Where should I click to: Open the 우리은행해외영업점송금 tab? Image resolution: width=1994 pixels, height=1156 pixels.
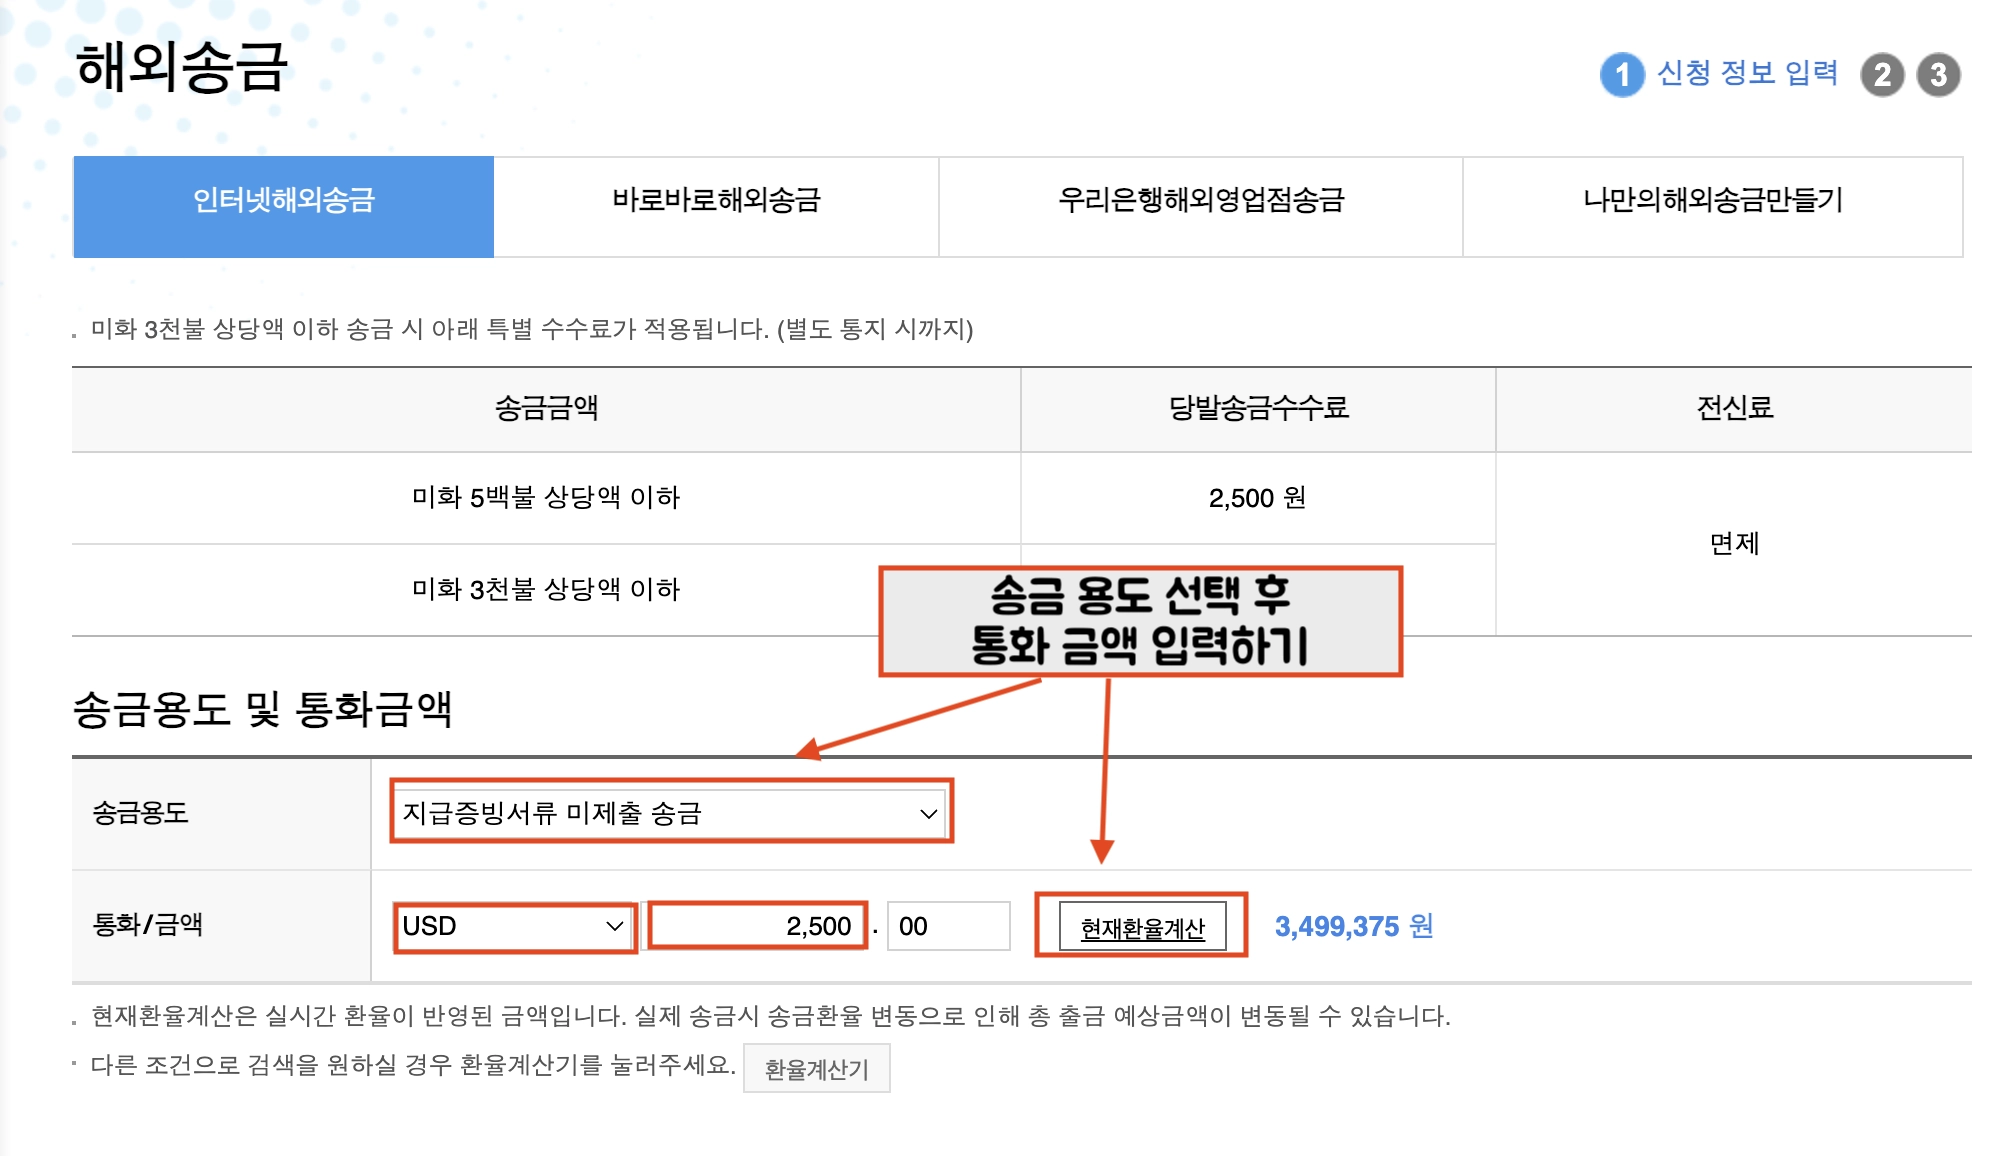(x=1201, y=206)
